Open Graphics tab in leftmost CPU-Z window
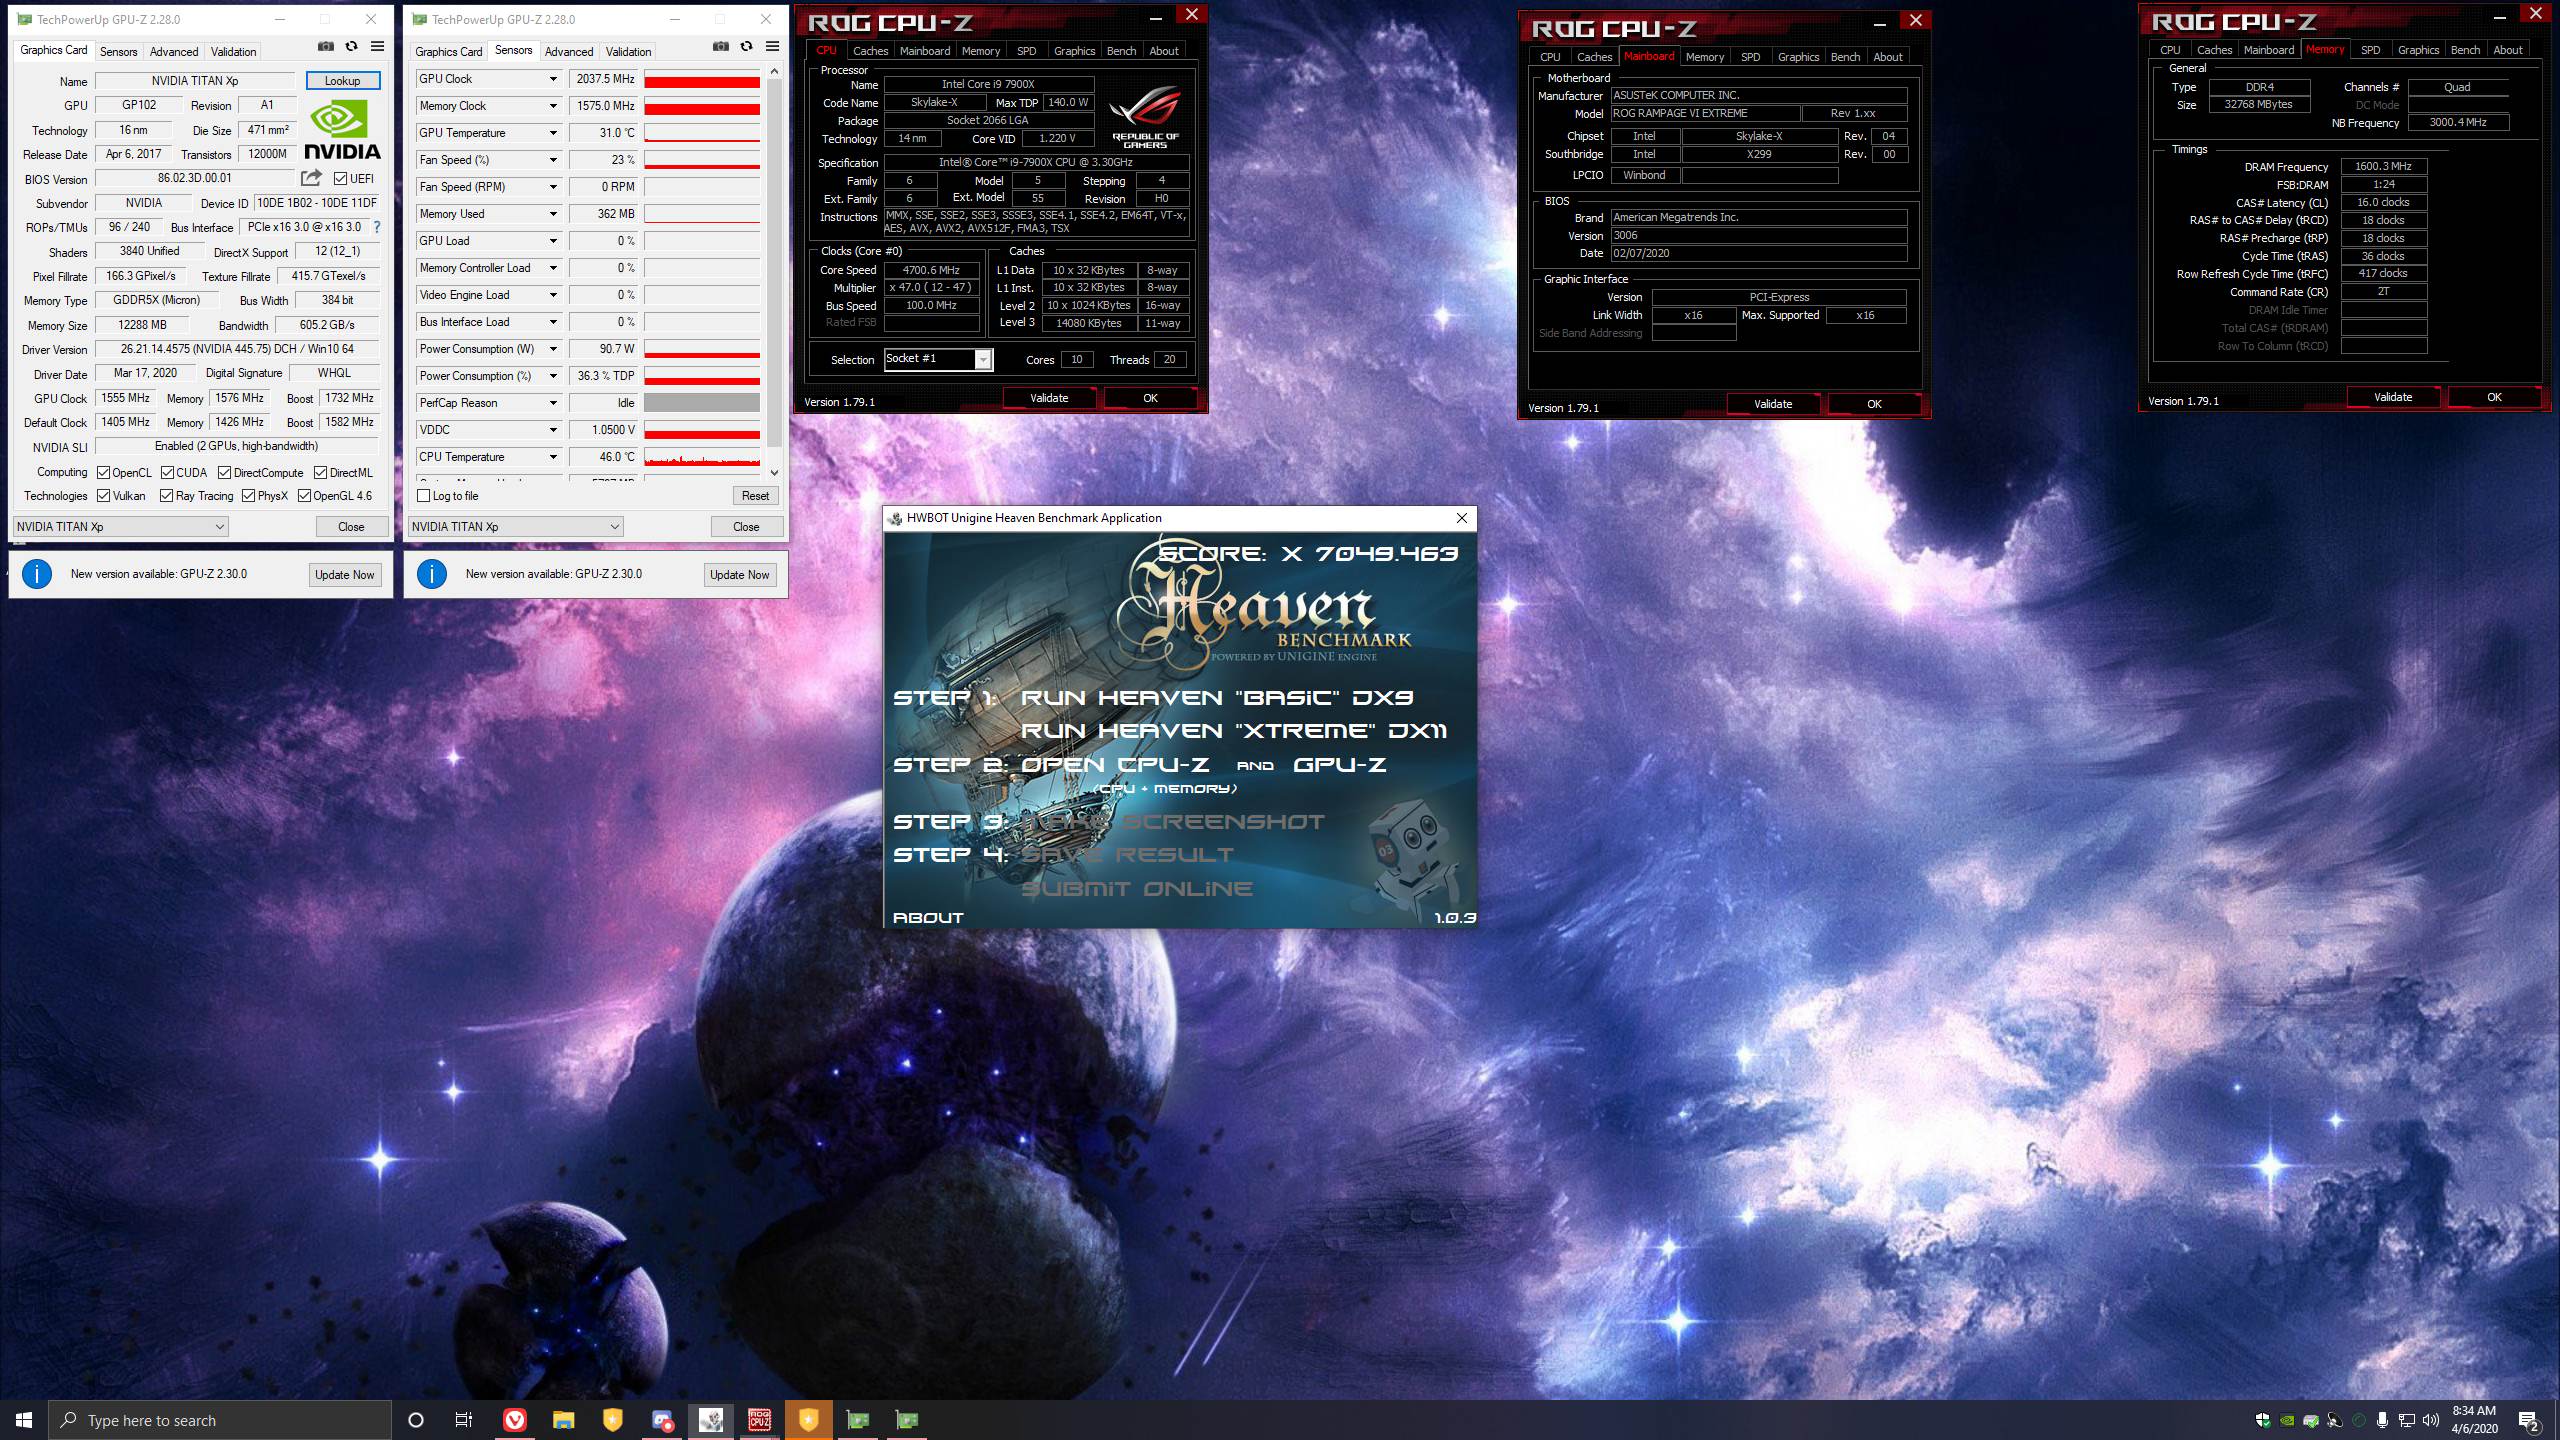 pos(1074,51)
